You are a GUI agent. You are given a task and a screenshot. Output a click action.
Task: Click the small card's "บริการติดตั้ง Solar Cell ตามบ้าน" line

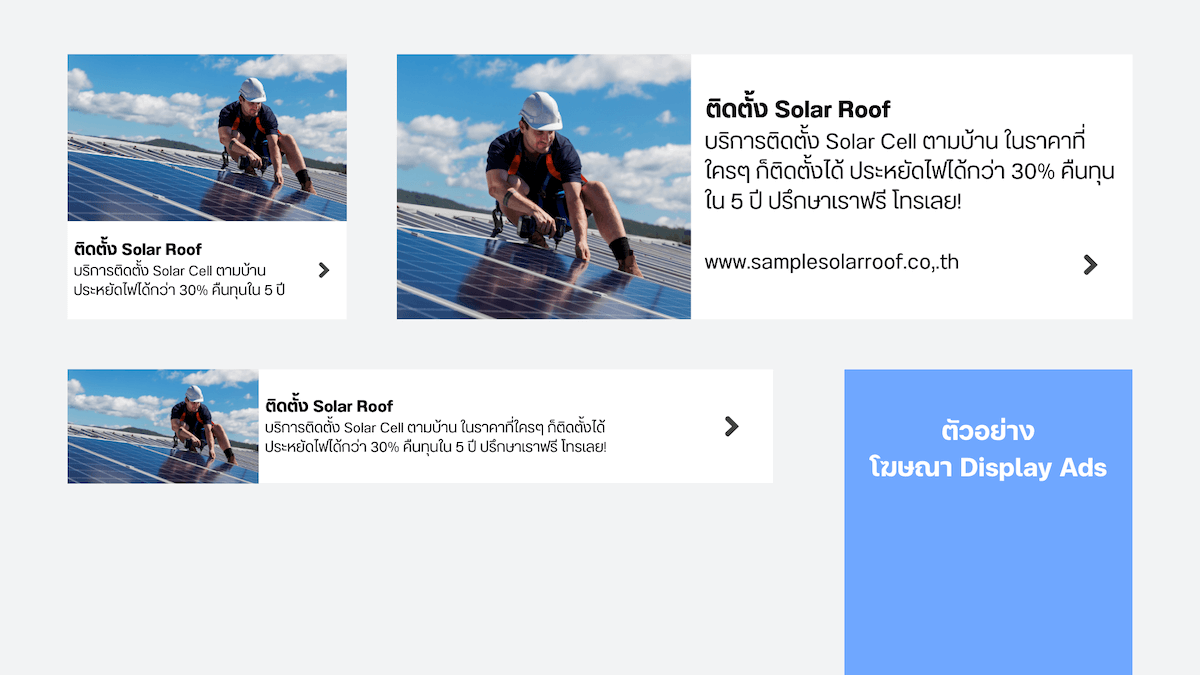(x=169, y=270)
